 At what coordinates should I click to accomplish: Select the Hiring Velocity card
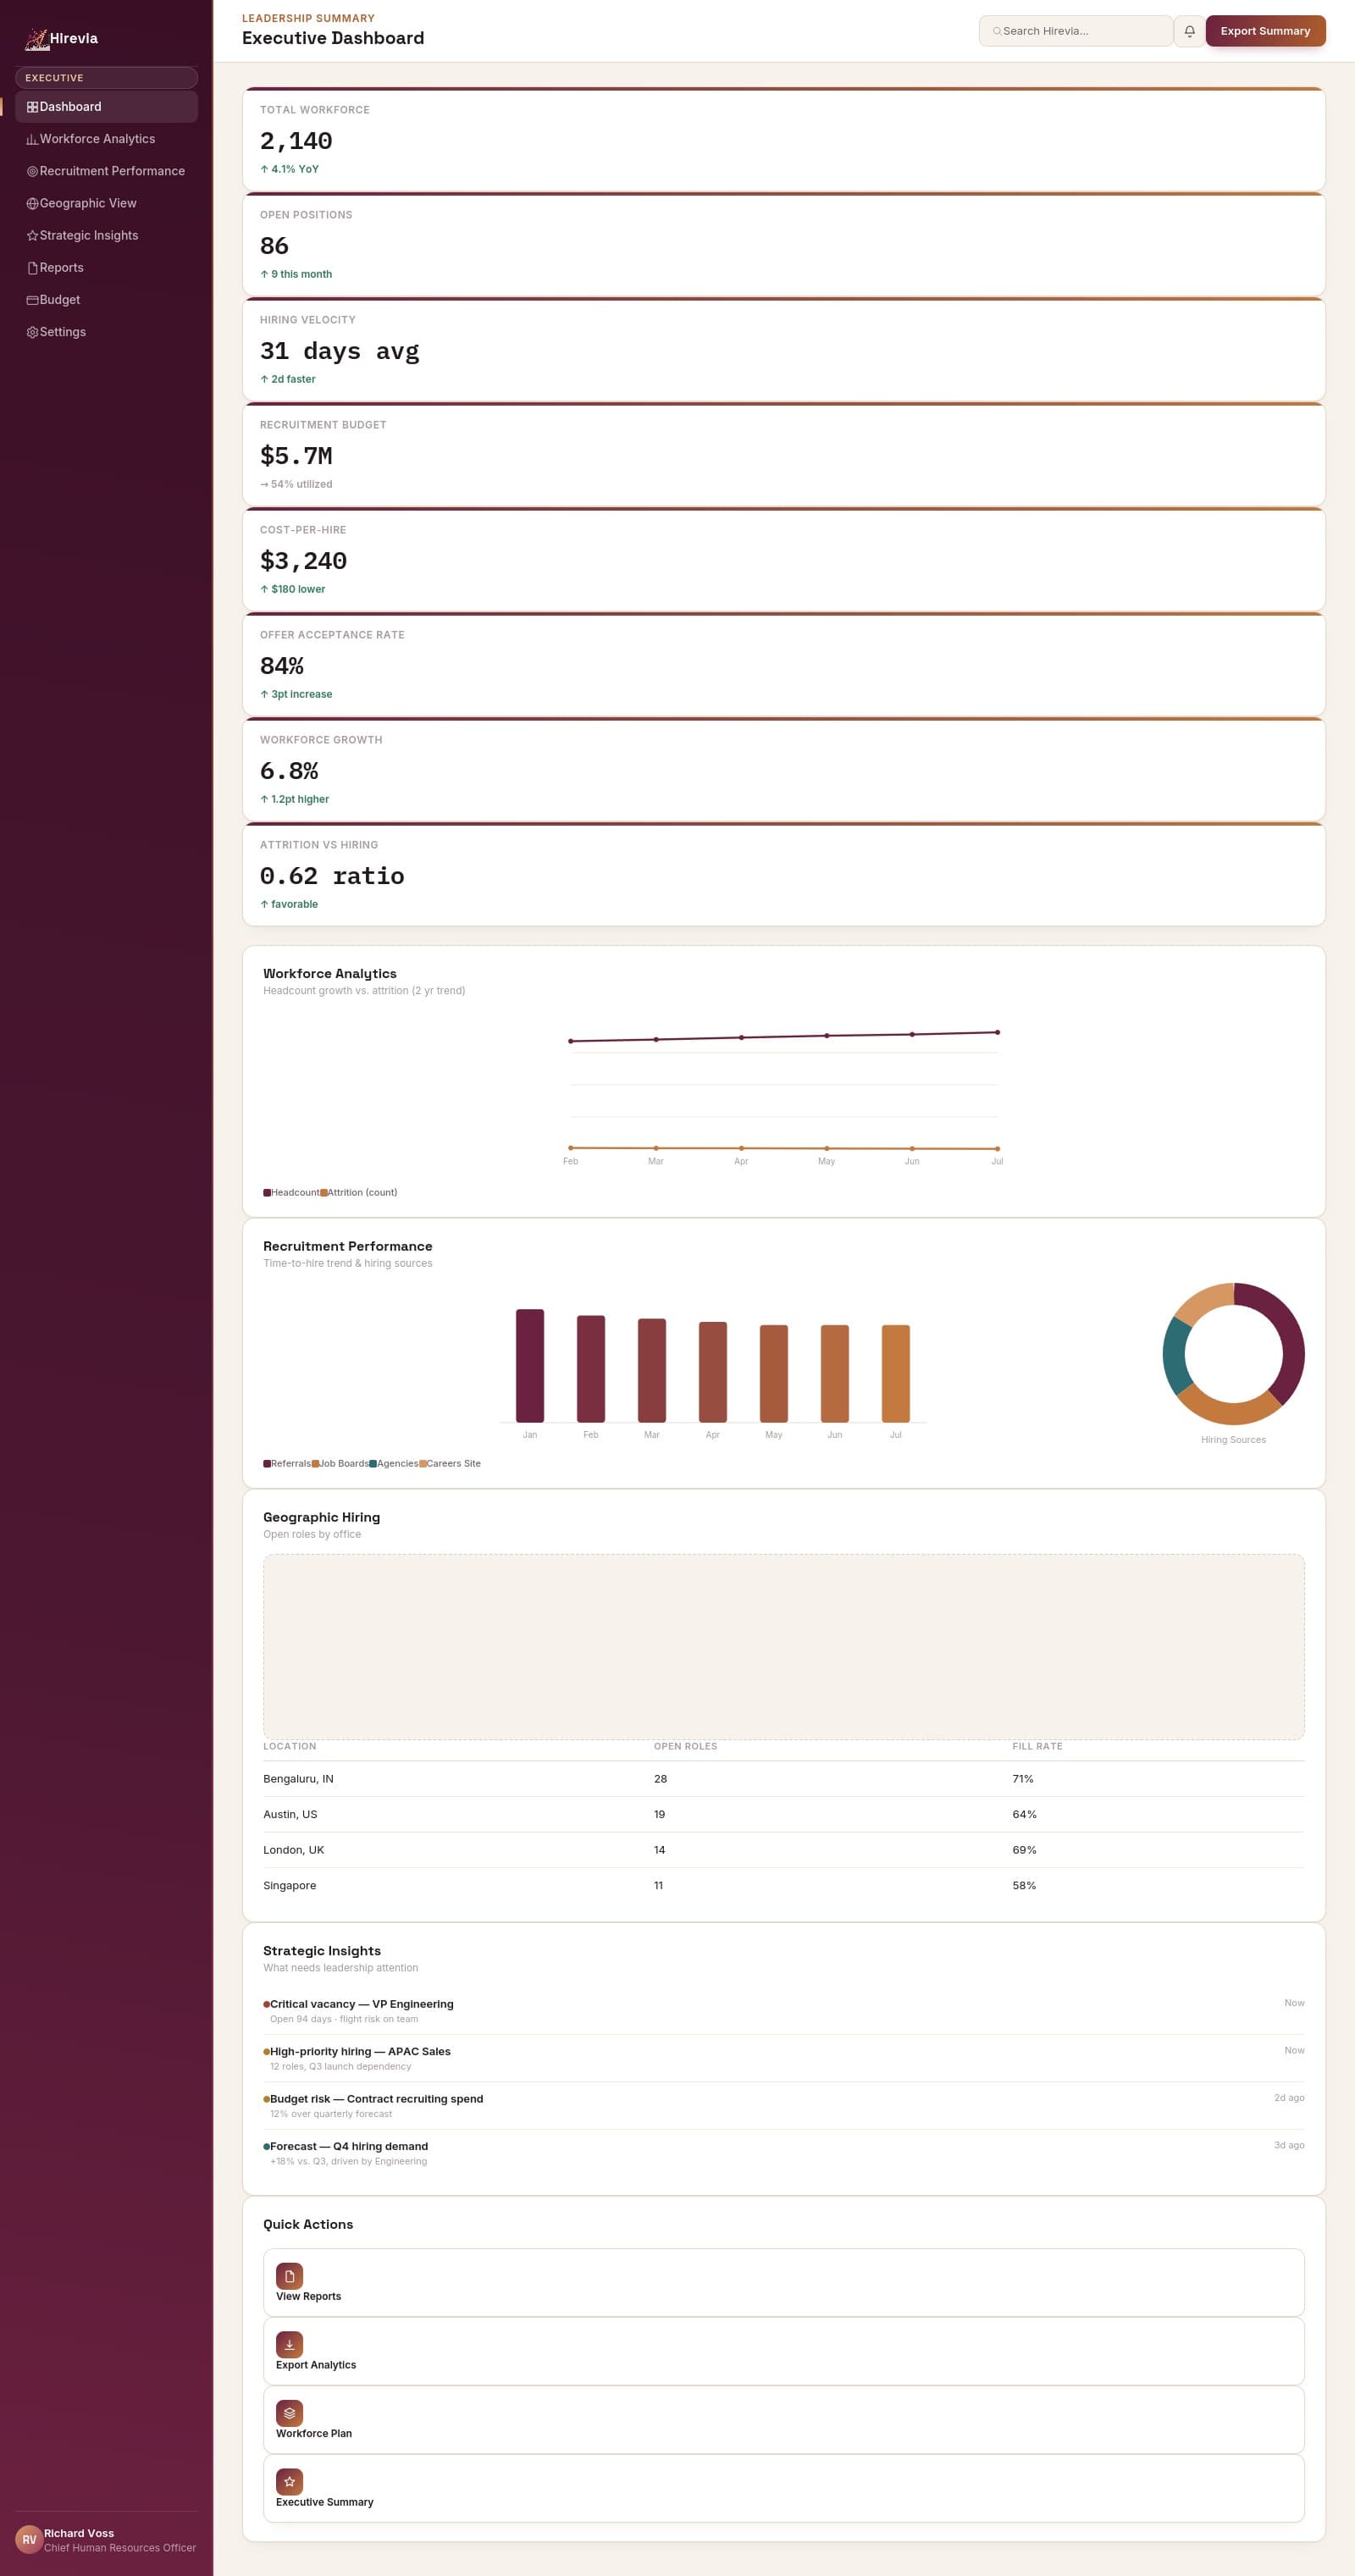coord(783,349)
